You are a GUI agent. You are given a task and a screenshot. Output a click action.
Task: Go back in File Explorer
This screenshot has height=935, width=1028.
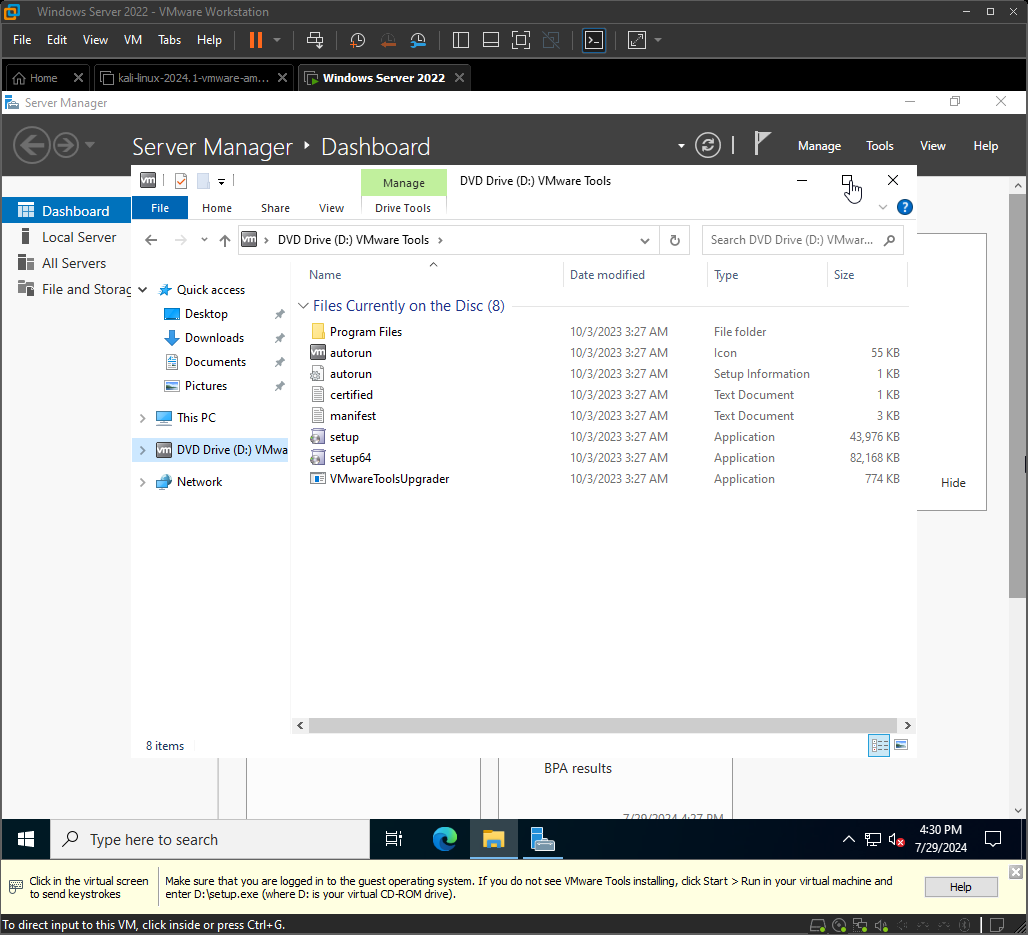pyautogui.click(x=151, y=240)
